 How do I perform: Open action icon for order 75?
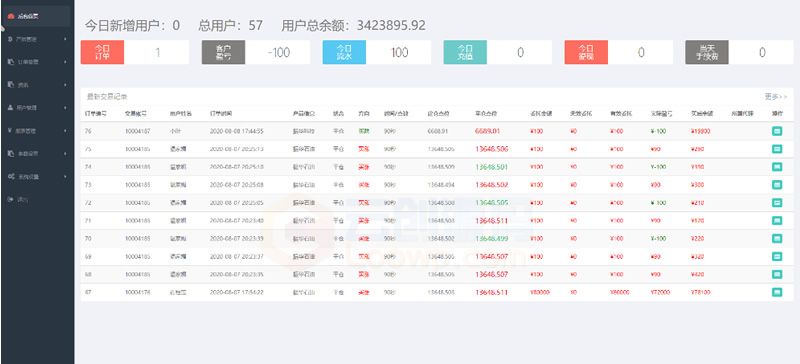tap(777, 149)
